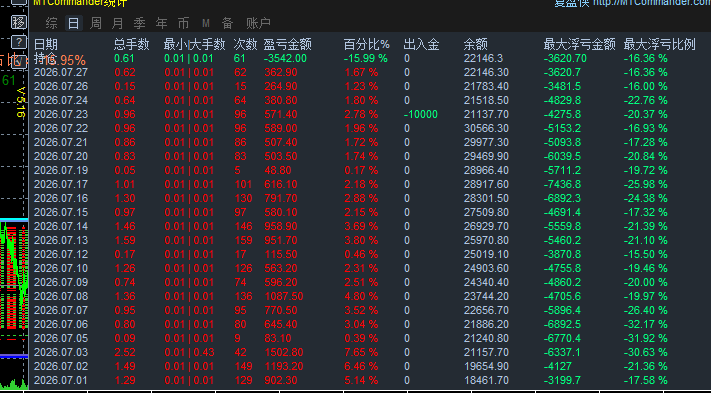This screenshot has height=393, width=711.
Task: Click profit value 48.80
Action: [278, 170]
